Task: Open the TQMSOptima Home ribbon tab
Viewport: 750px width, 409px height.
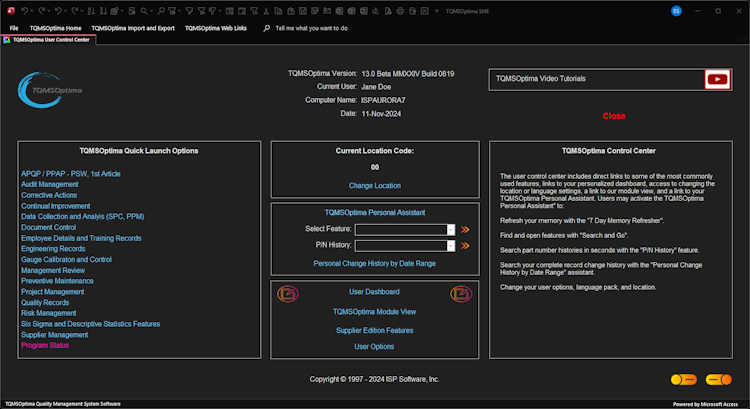Action: [55, 28]
